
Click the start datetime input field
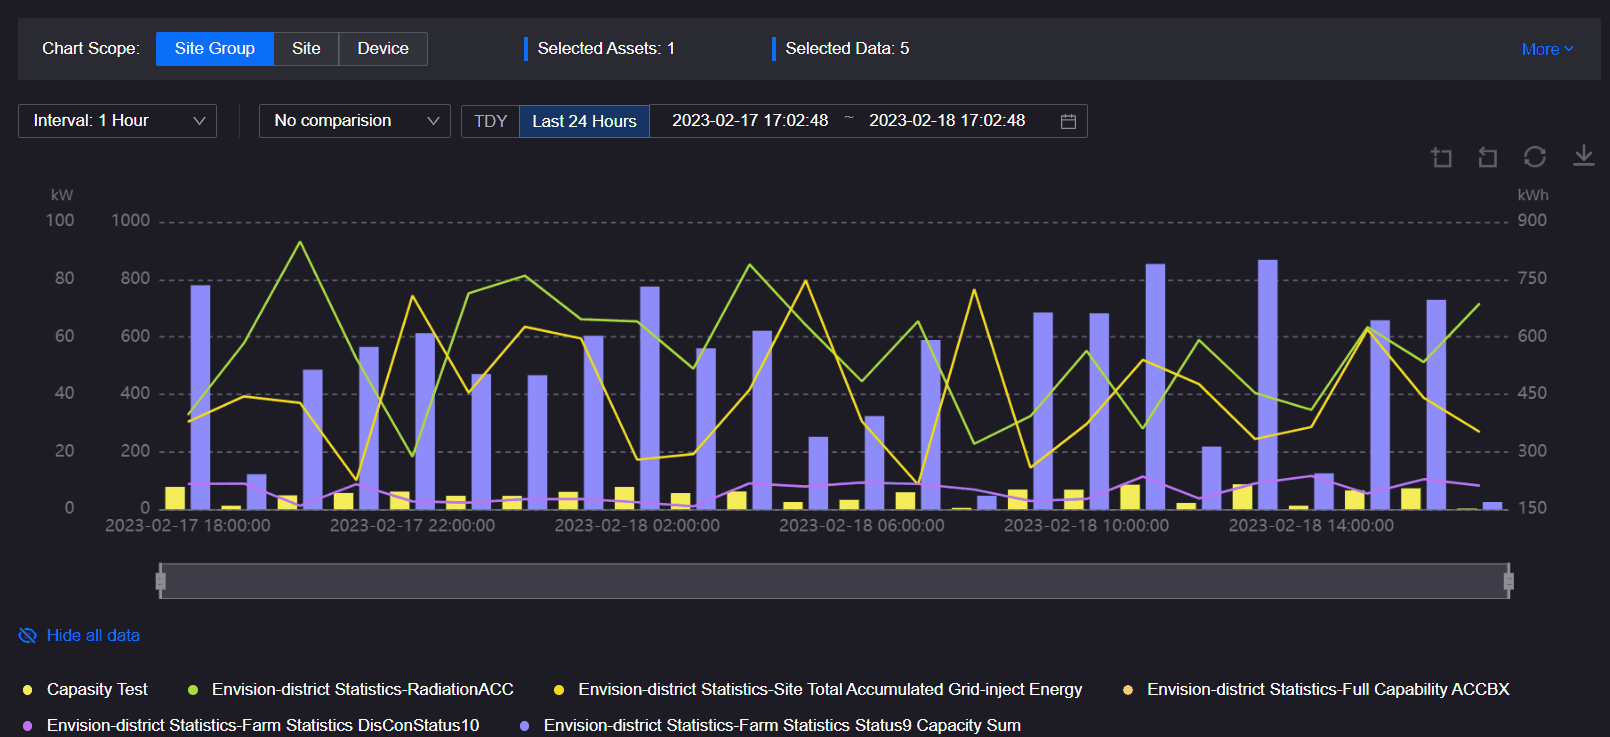pos(750,121)
